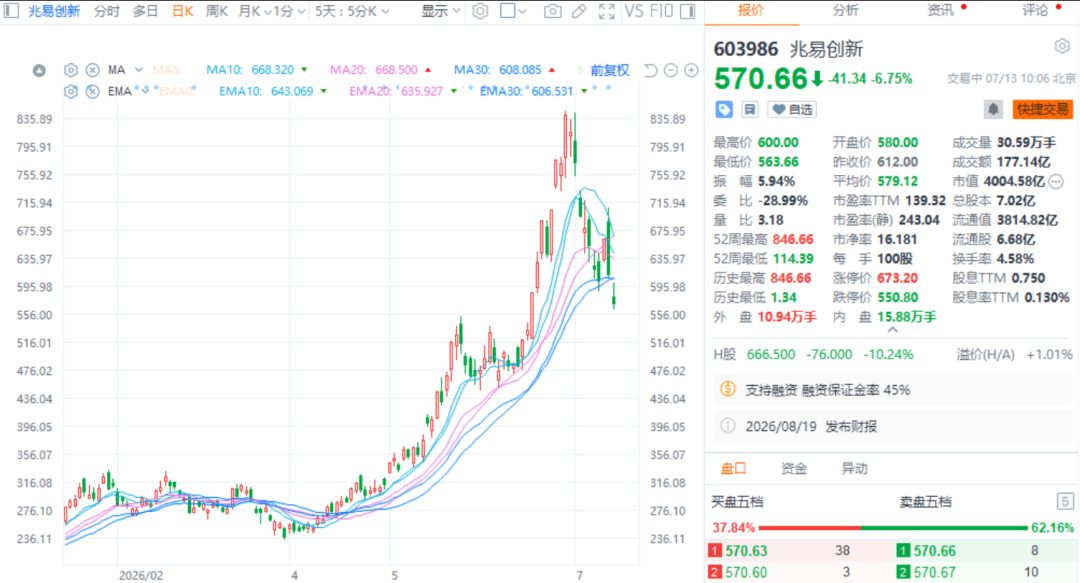Open 月K period dropdown
Viewport: 1080px width, 583px height.
(254, 11)
